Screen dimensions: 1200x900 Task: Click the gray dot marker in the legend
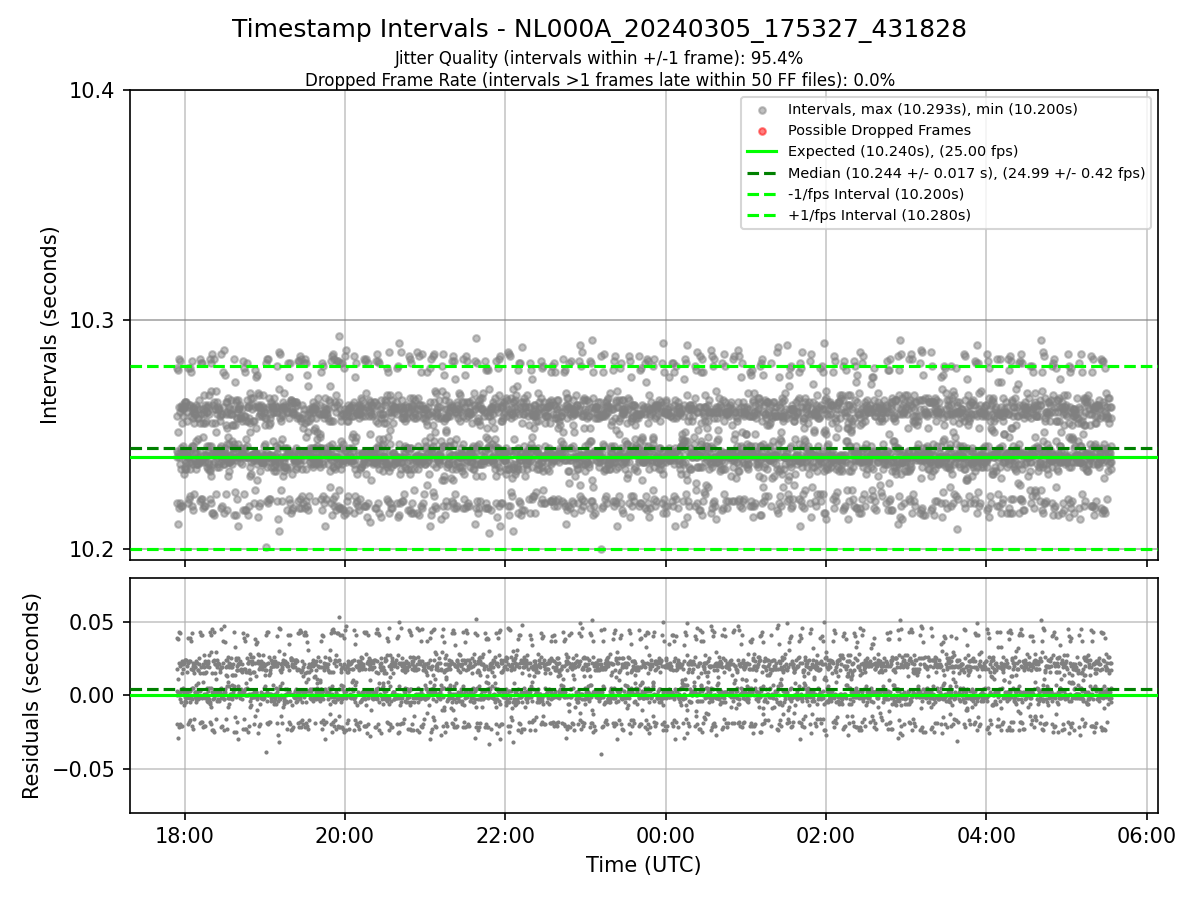[762, 109]
